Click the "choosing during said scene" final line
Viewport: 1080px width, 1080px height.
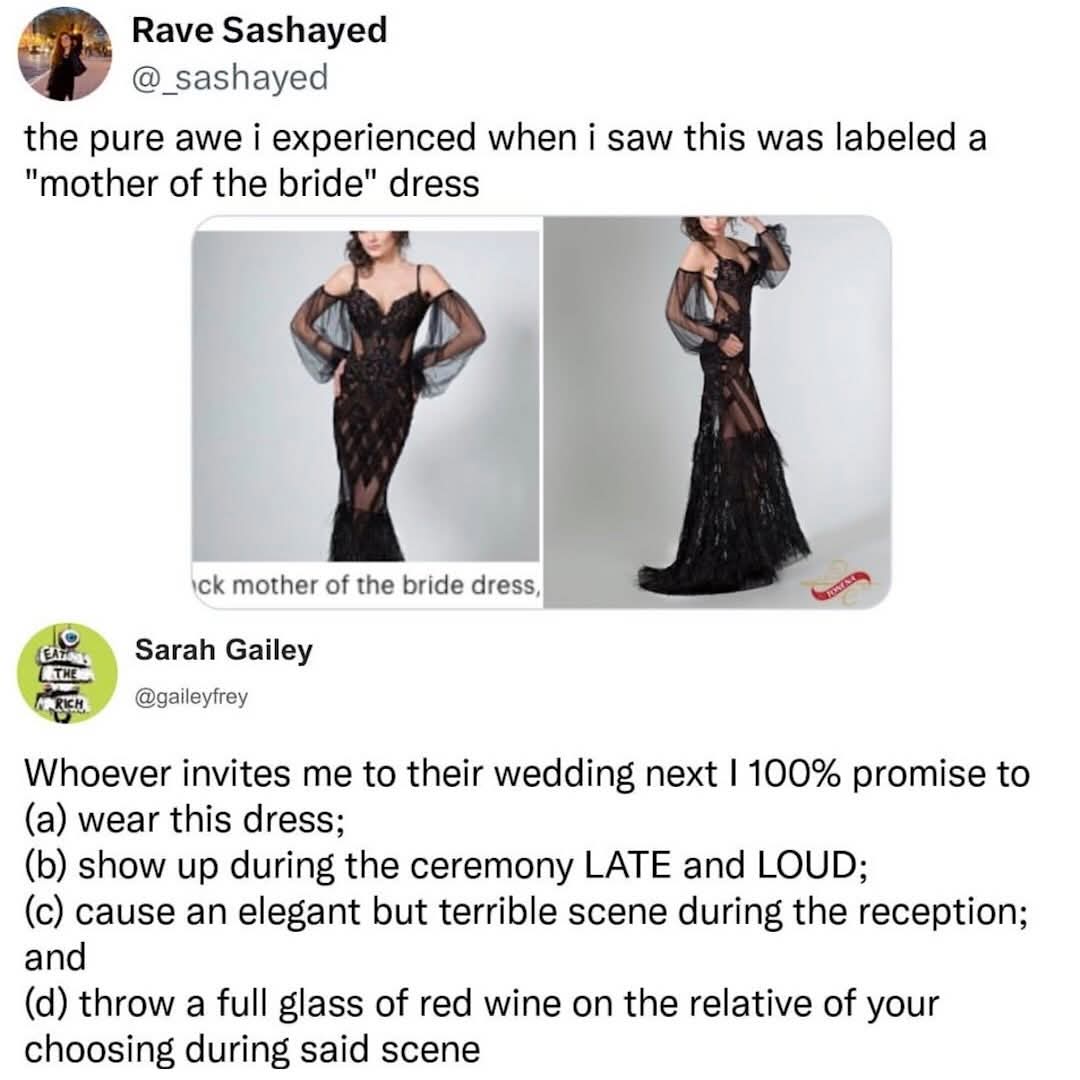coord(251,1050)
